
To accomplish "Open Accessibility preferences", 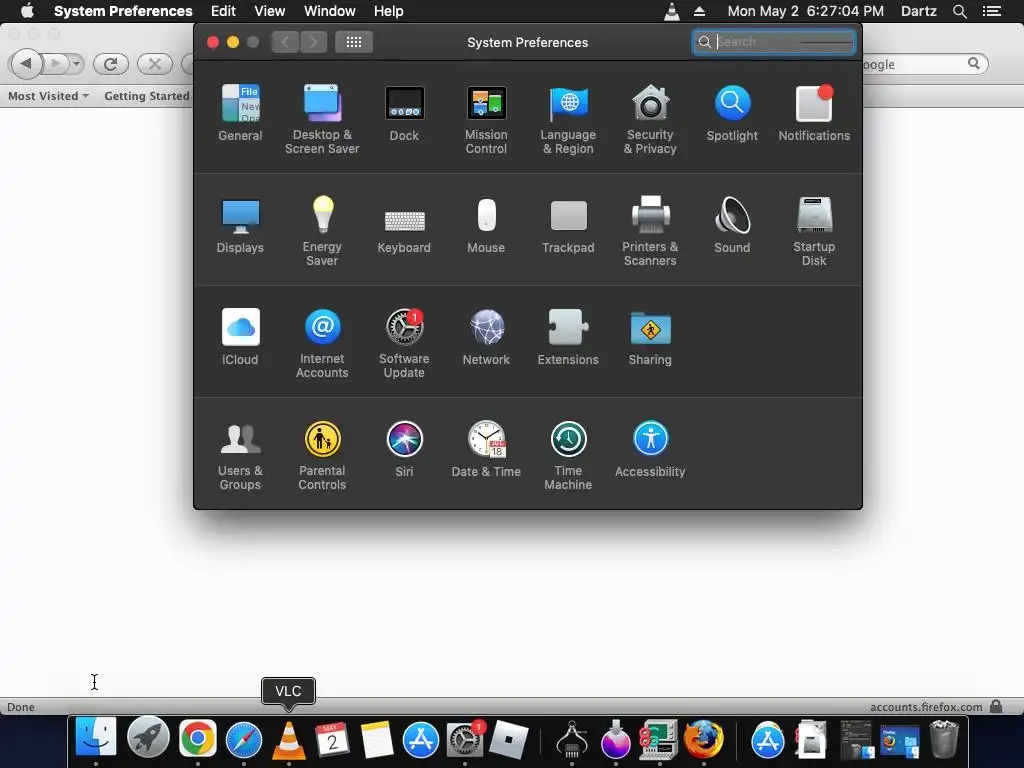I will [650, 449].
